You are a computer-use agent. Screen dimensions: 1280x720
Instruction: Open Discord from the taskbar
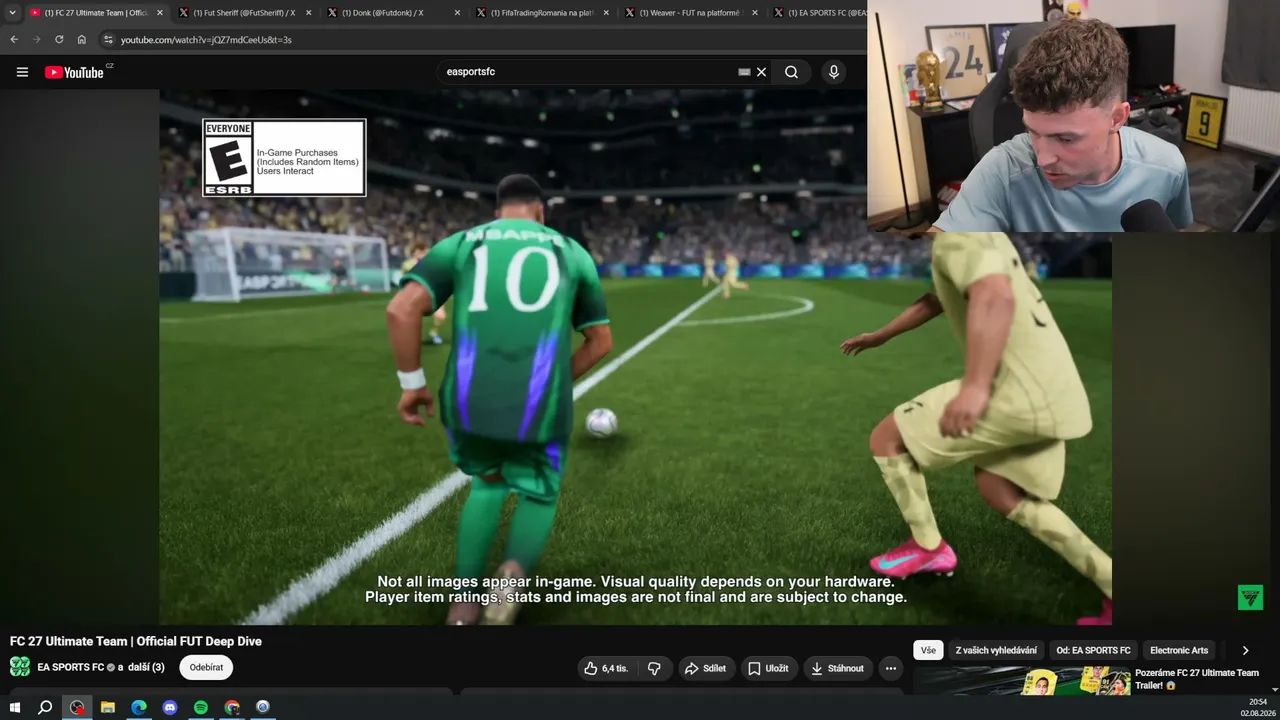tap(170, 707)
